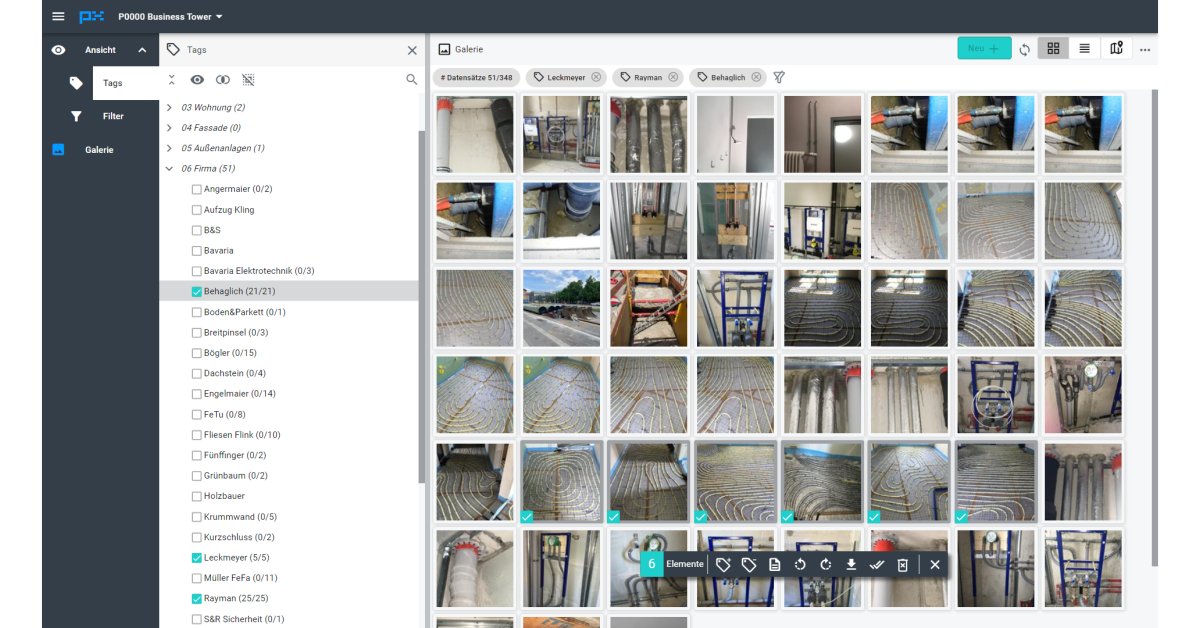The image size is (1200, 628).
Task: Collapse the Ansicht sidebar section
Action: tap(143, 50)
